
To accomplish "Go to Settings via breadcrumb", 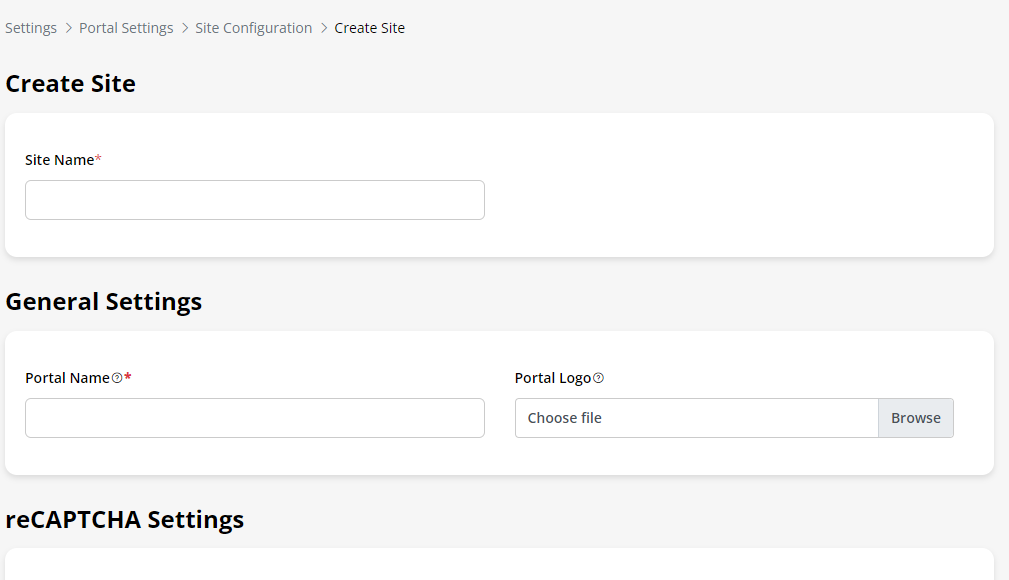I will pyautogui.click(x=31, y=28).
